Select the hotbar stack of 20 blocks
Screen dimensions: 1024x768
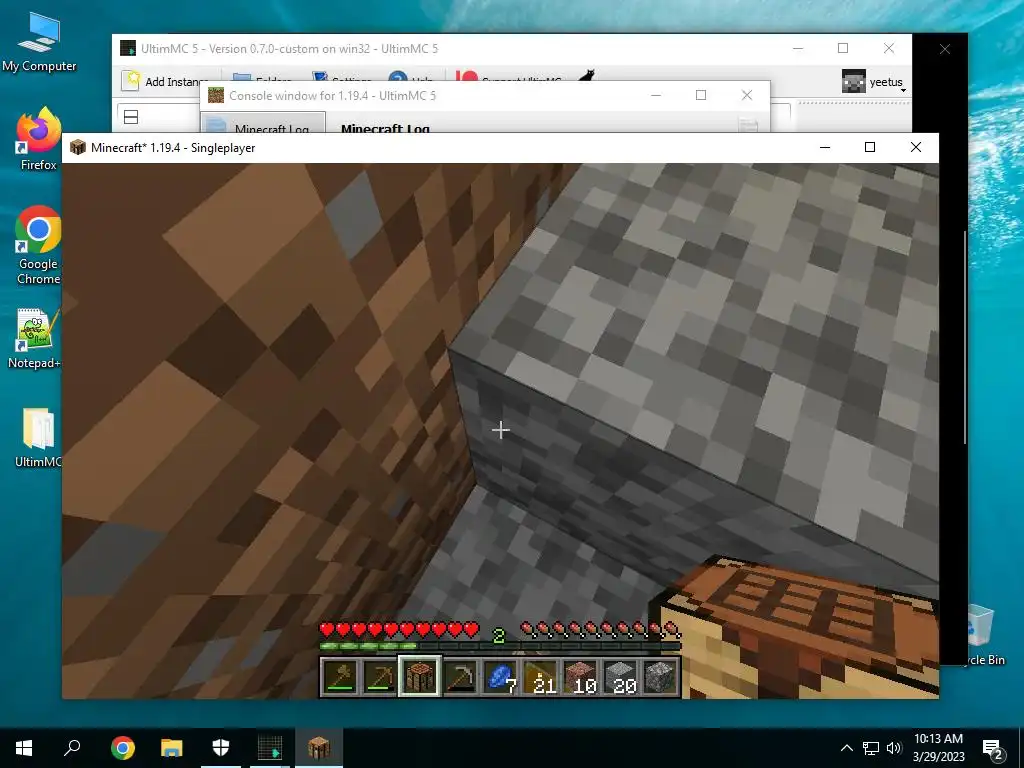(620, 677)
